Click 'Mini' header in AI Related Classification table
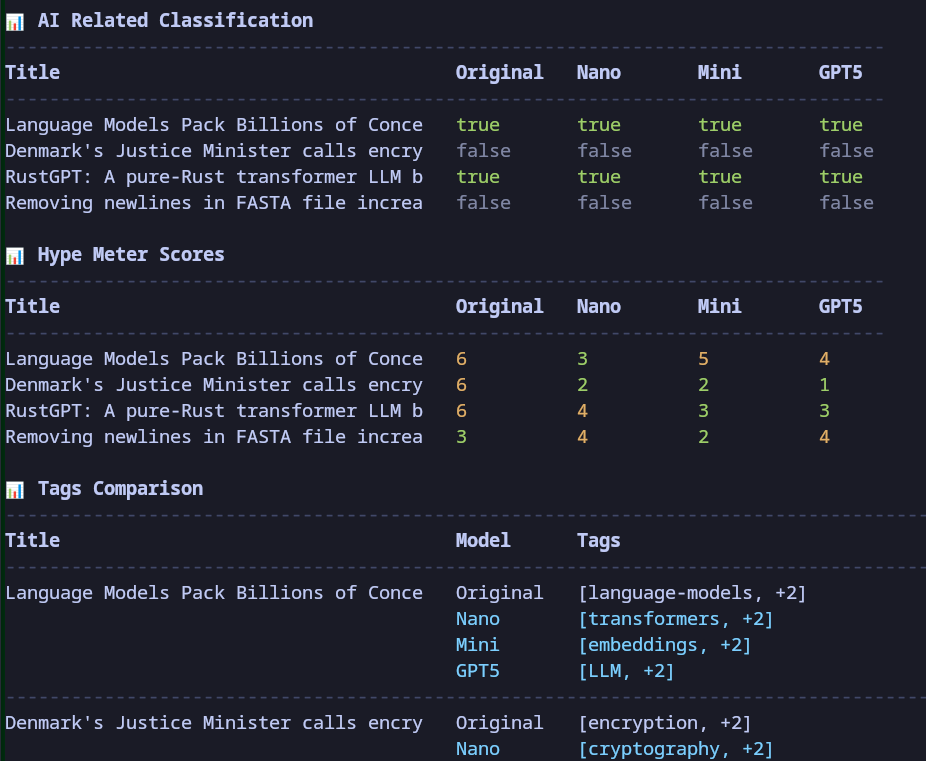Viewport: 926px width, 761px height. click(719, 73)
